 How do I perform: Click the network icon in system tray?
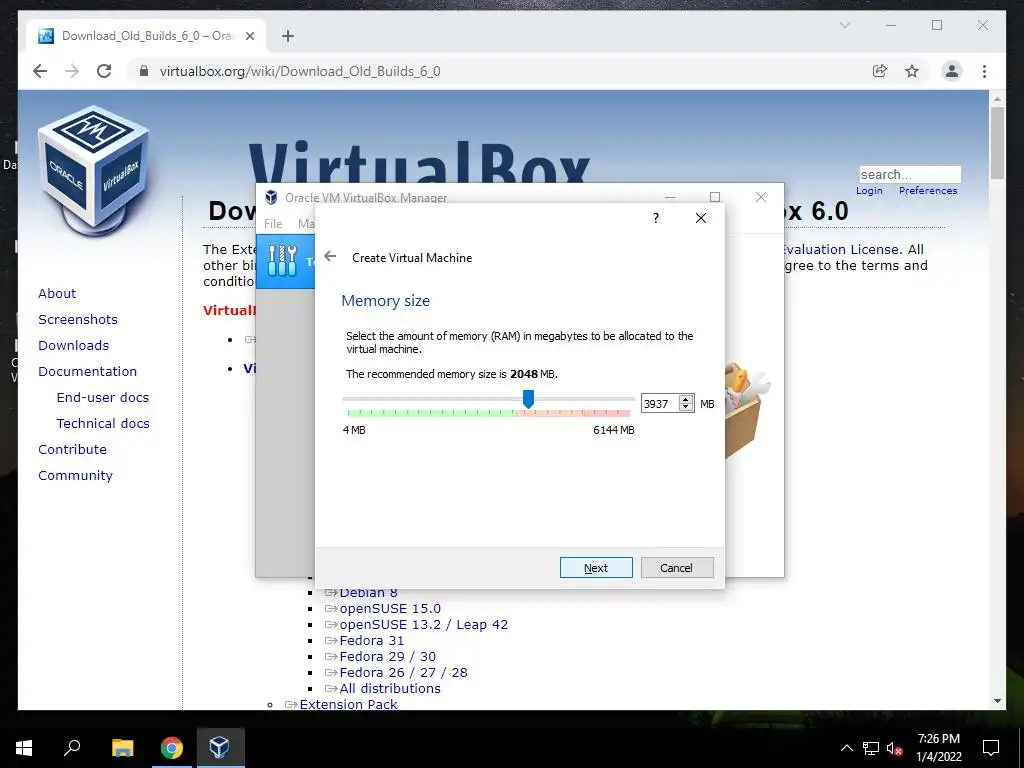pyautogui.click(x=871, y=748)
